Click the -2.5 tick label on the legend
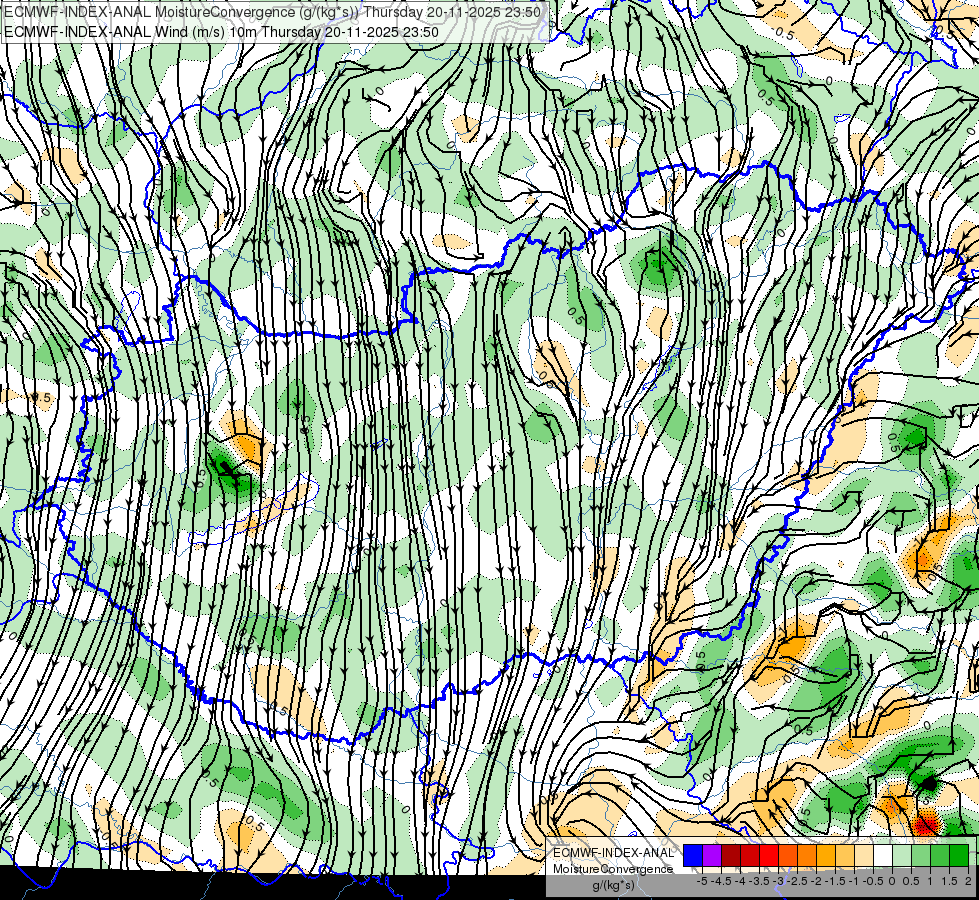Viewport: 979px width, 900px height. (797, 881)
